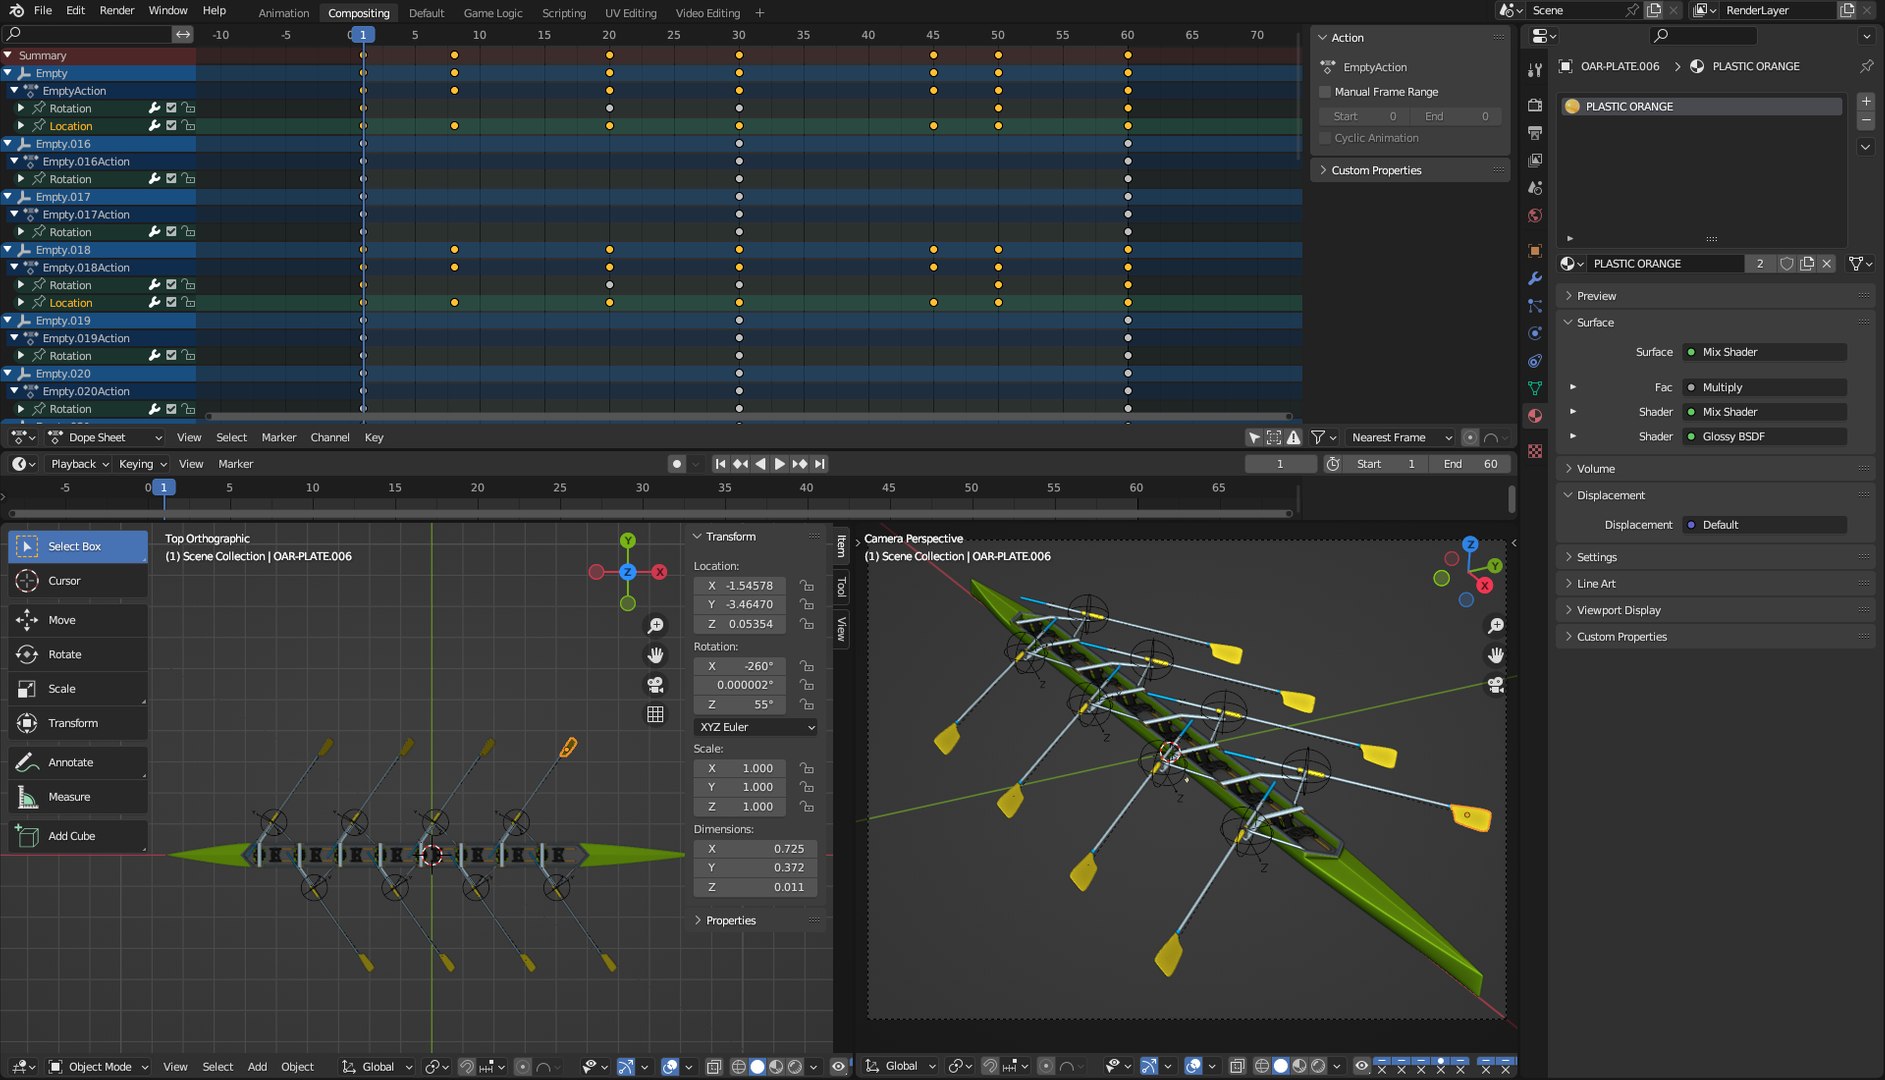Expand the Custom Properties panel under Action
This screenshot has width=1885, height=1080.
pos(1376,171)
